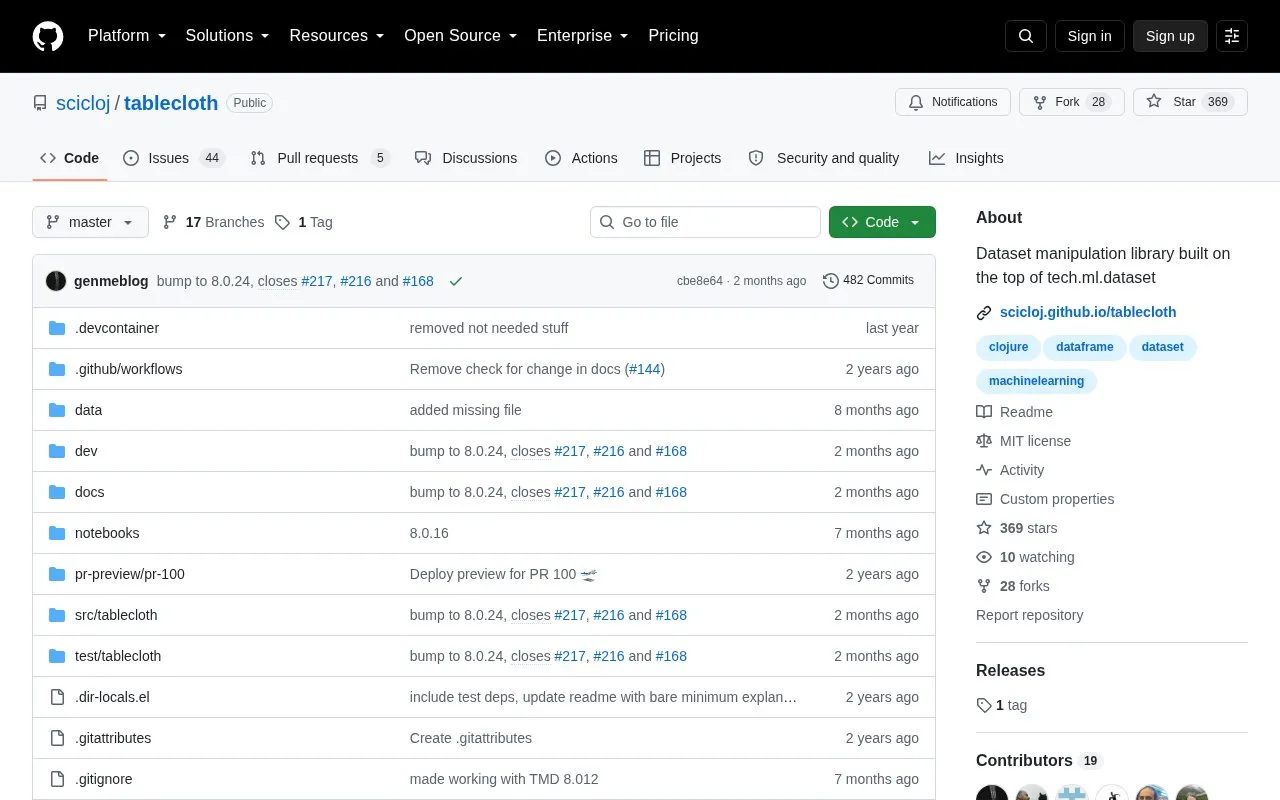Switch to the Projects tab

point(682,158)
